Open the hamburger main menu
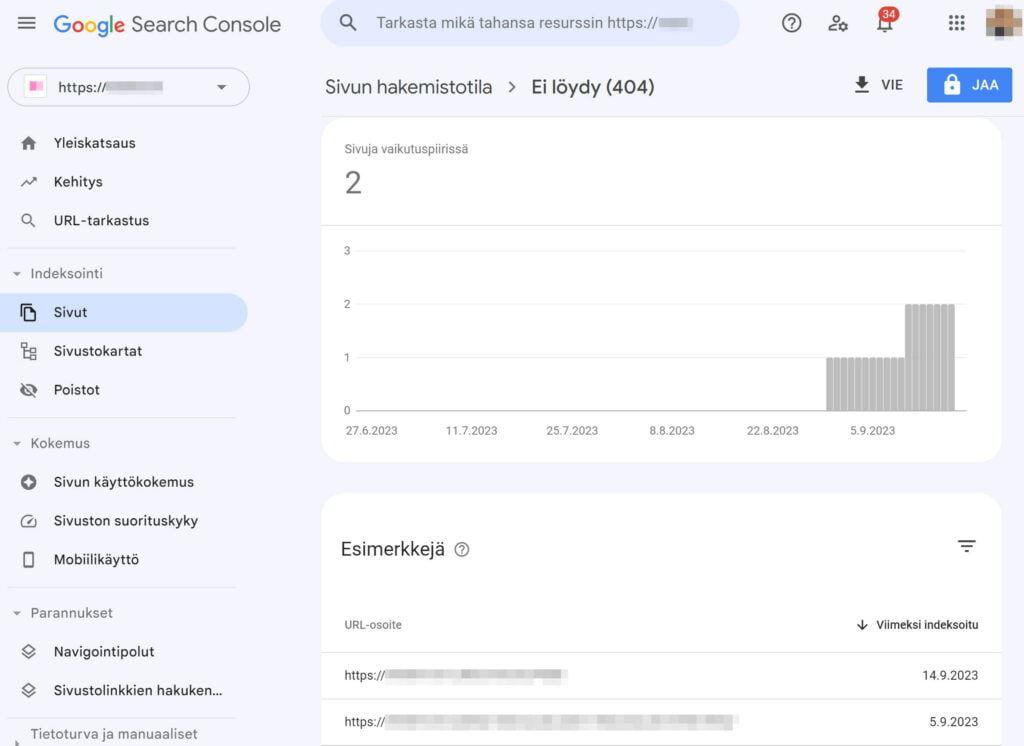The image size is (1024, 746). coord(27,23)
